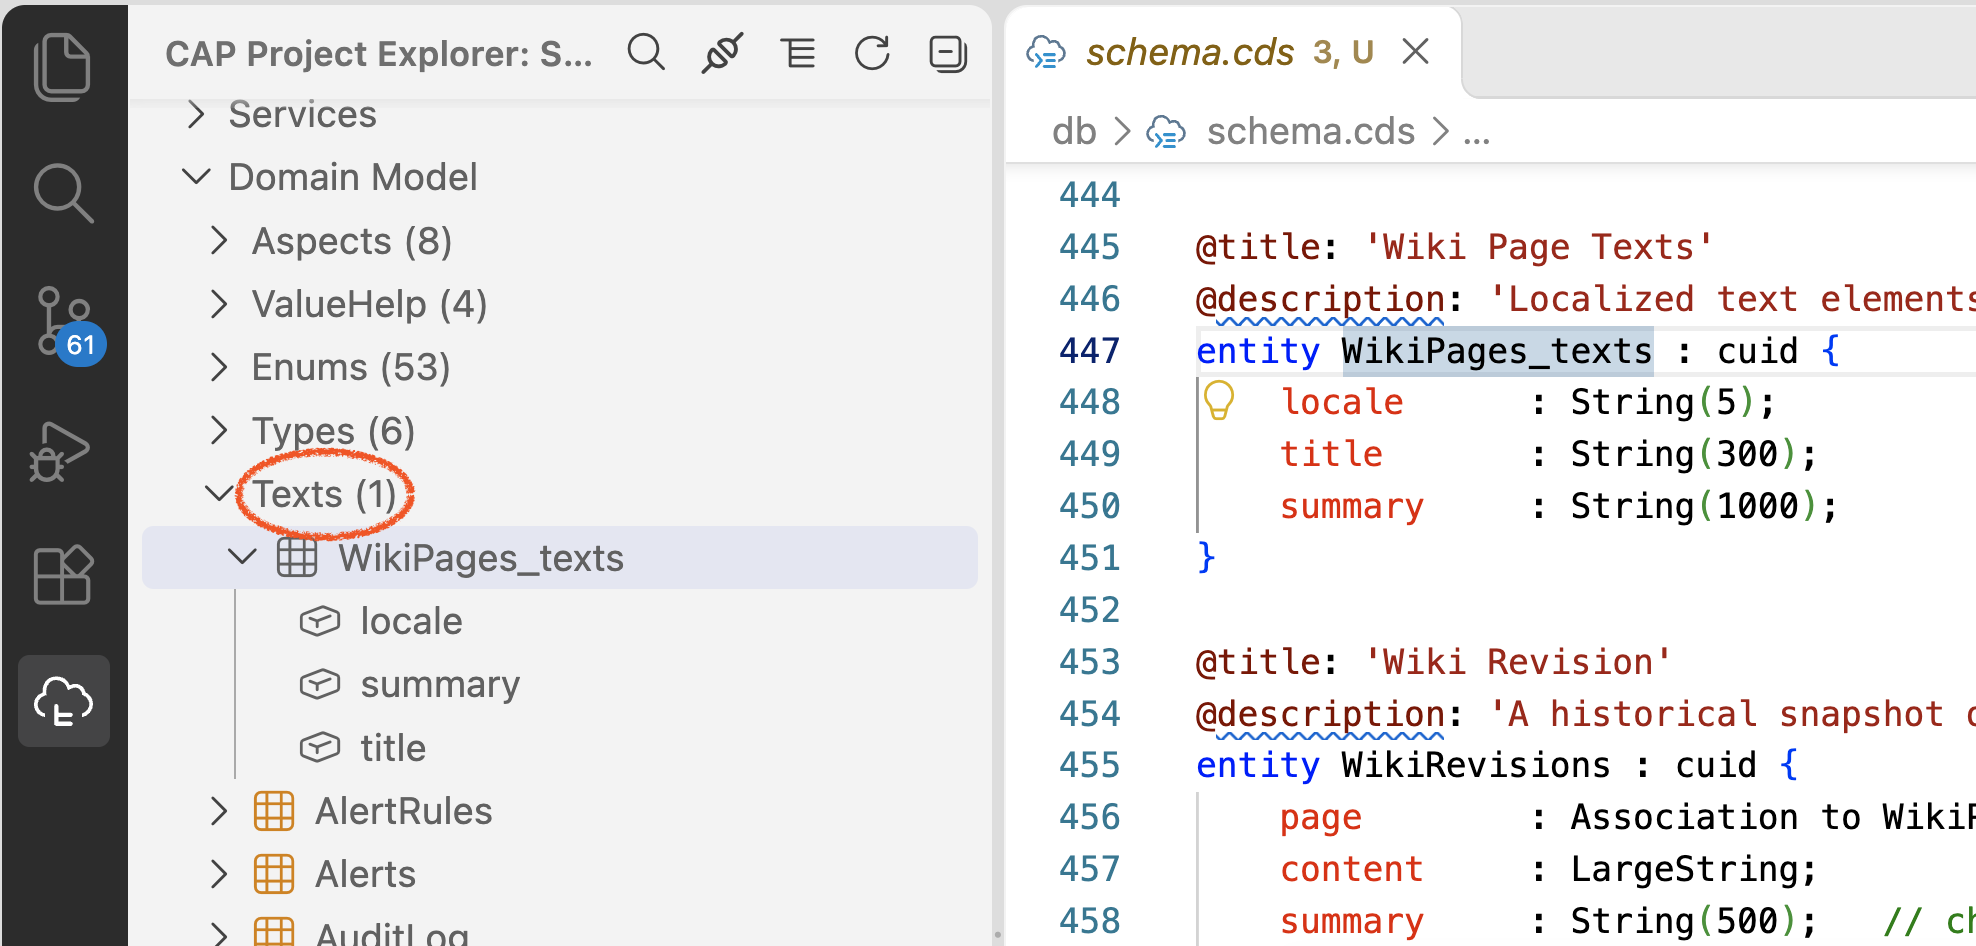
Task: Collapse the Domain Model node
Action: [196, 177]
